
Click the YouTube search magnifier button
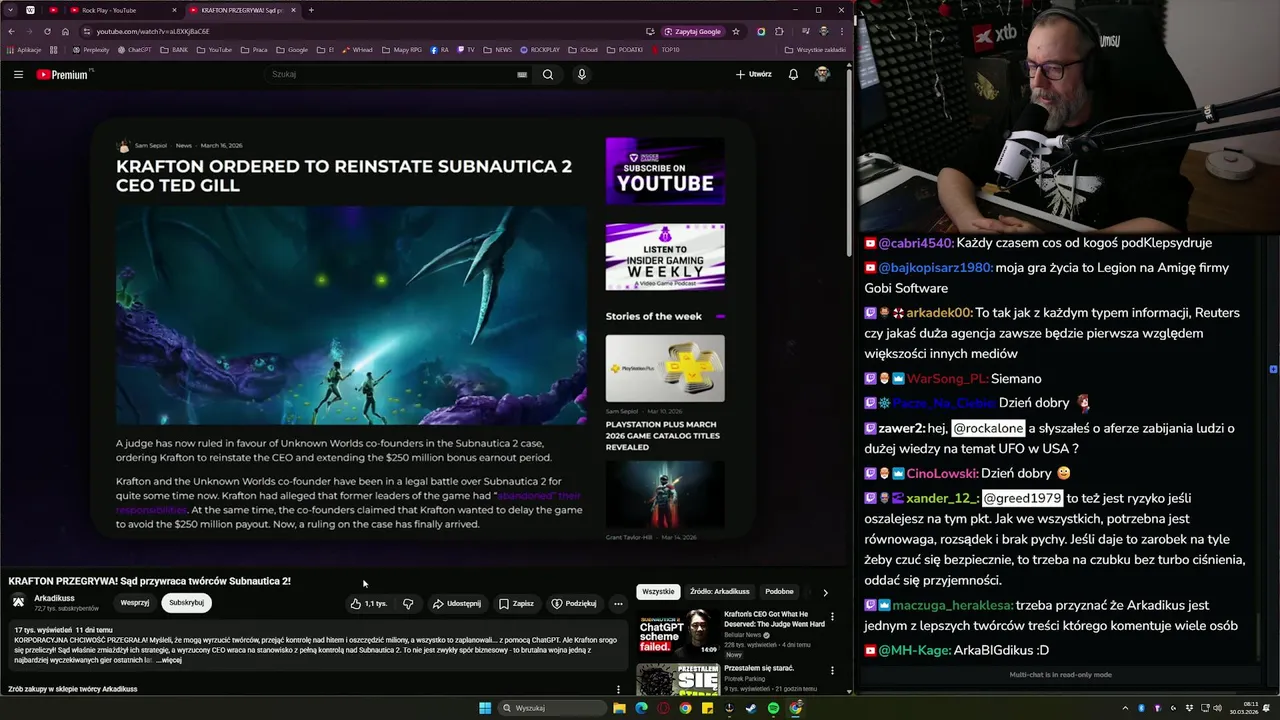pos(548,74)
